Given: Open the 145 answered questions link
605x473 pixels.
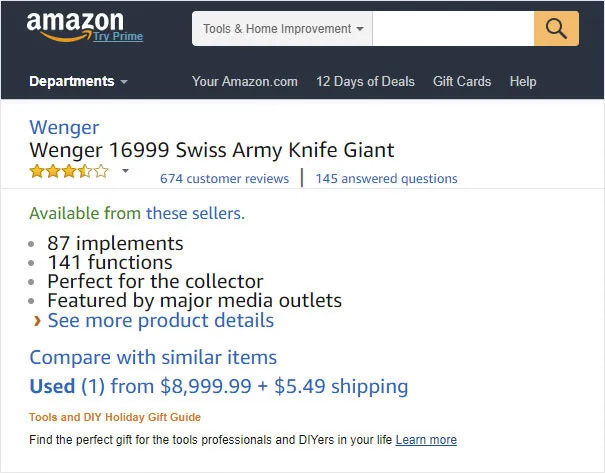Looking at the screenshot, I should click(386, 179).
